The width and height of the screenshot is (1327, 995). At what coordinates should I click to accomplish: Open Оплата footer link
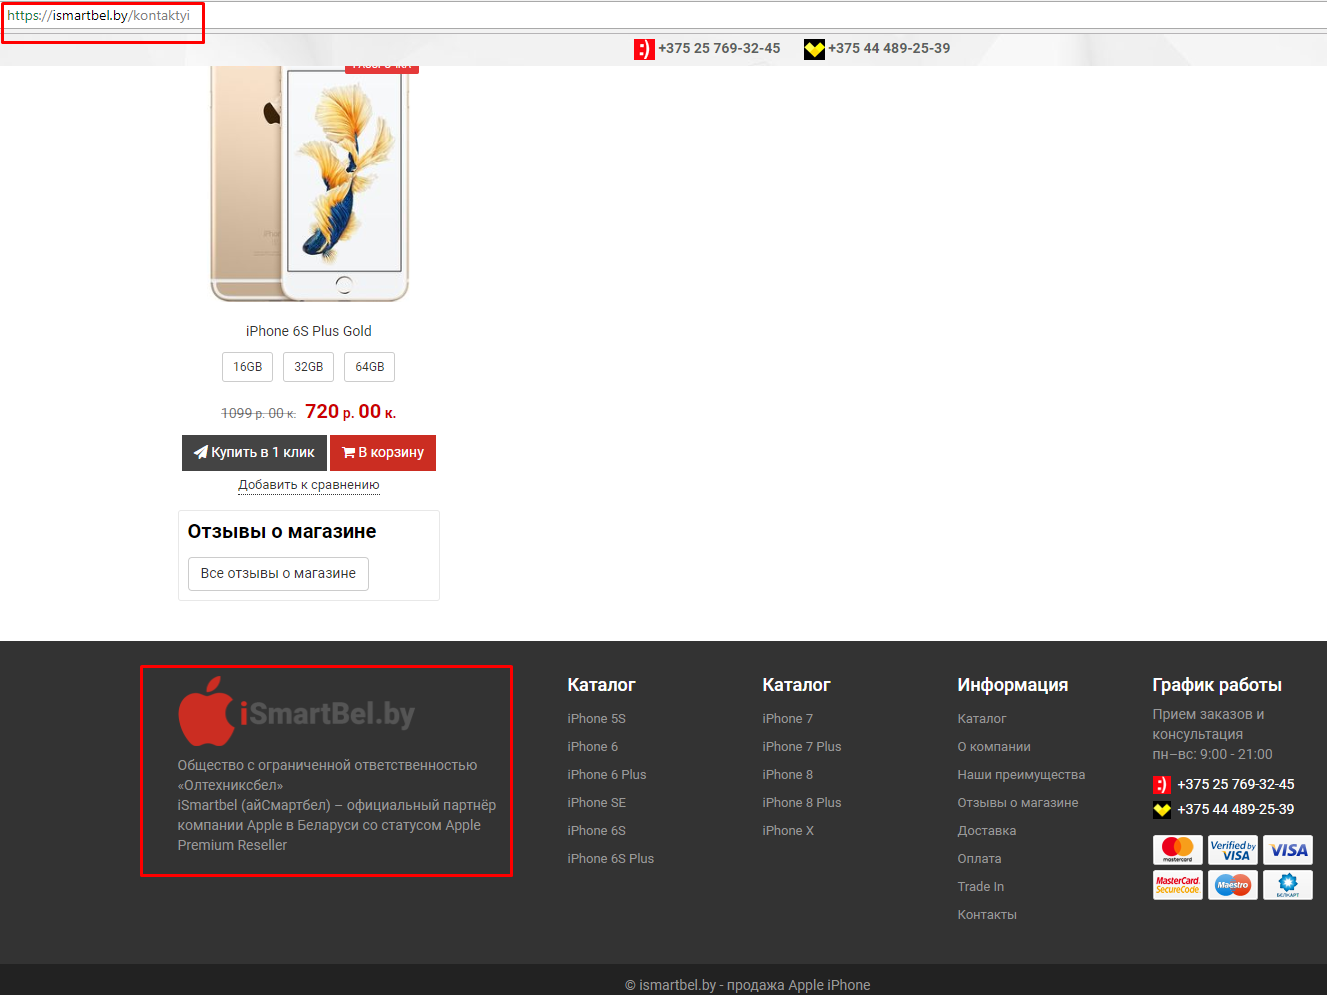pos(979,859)
